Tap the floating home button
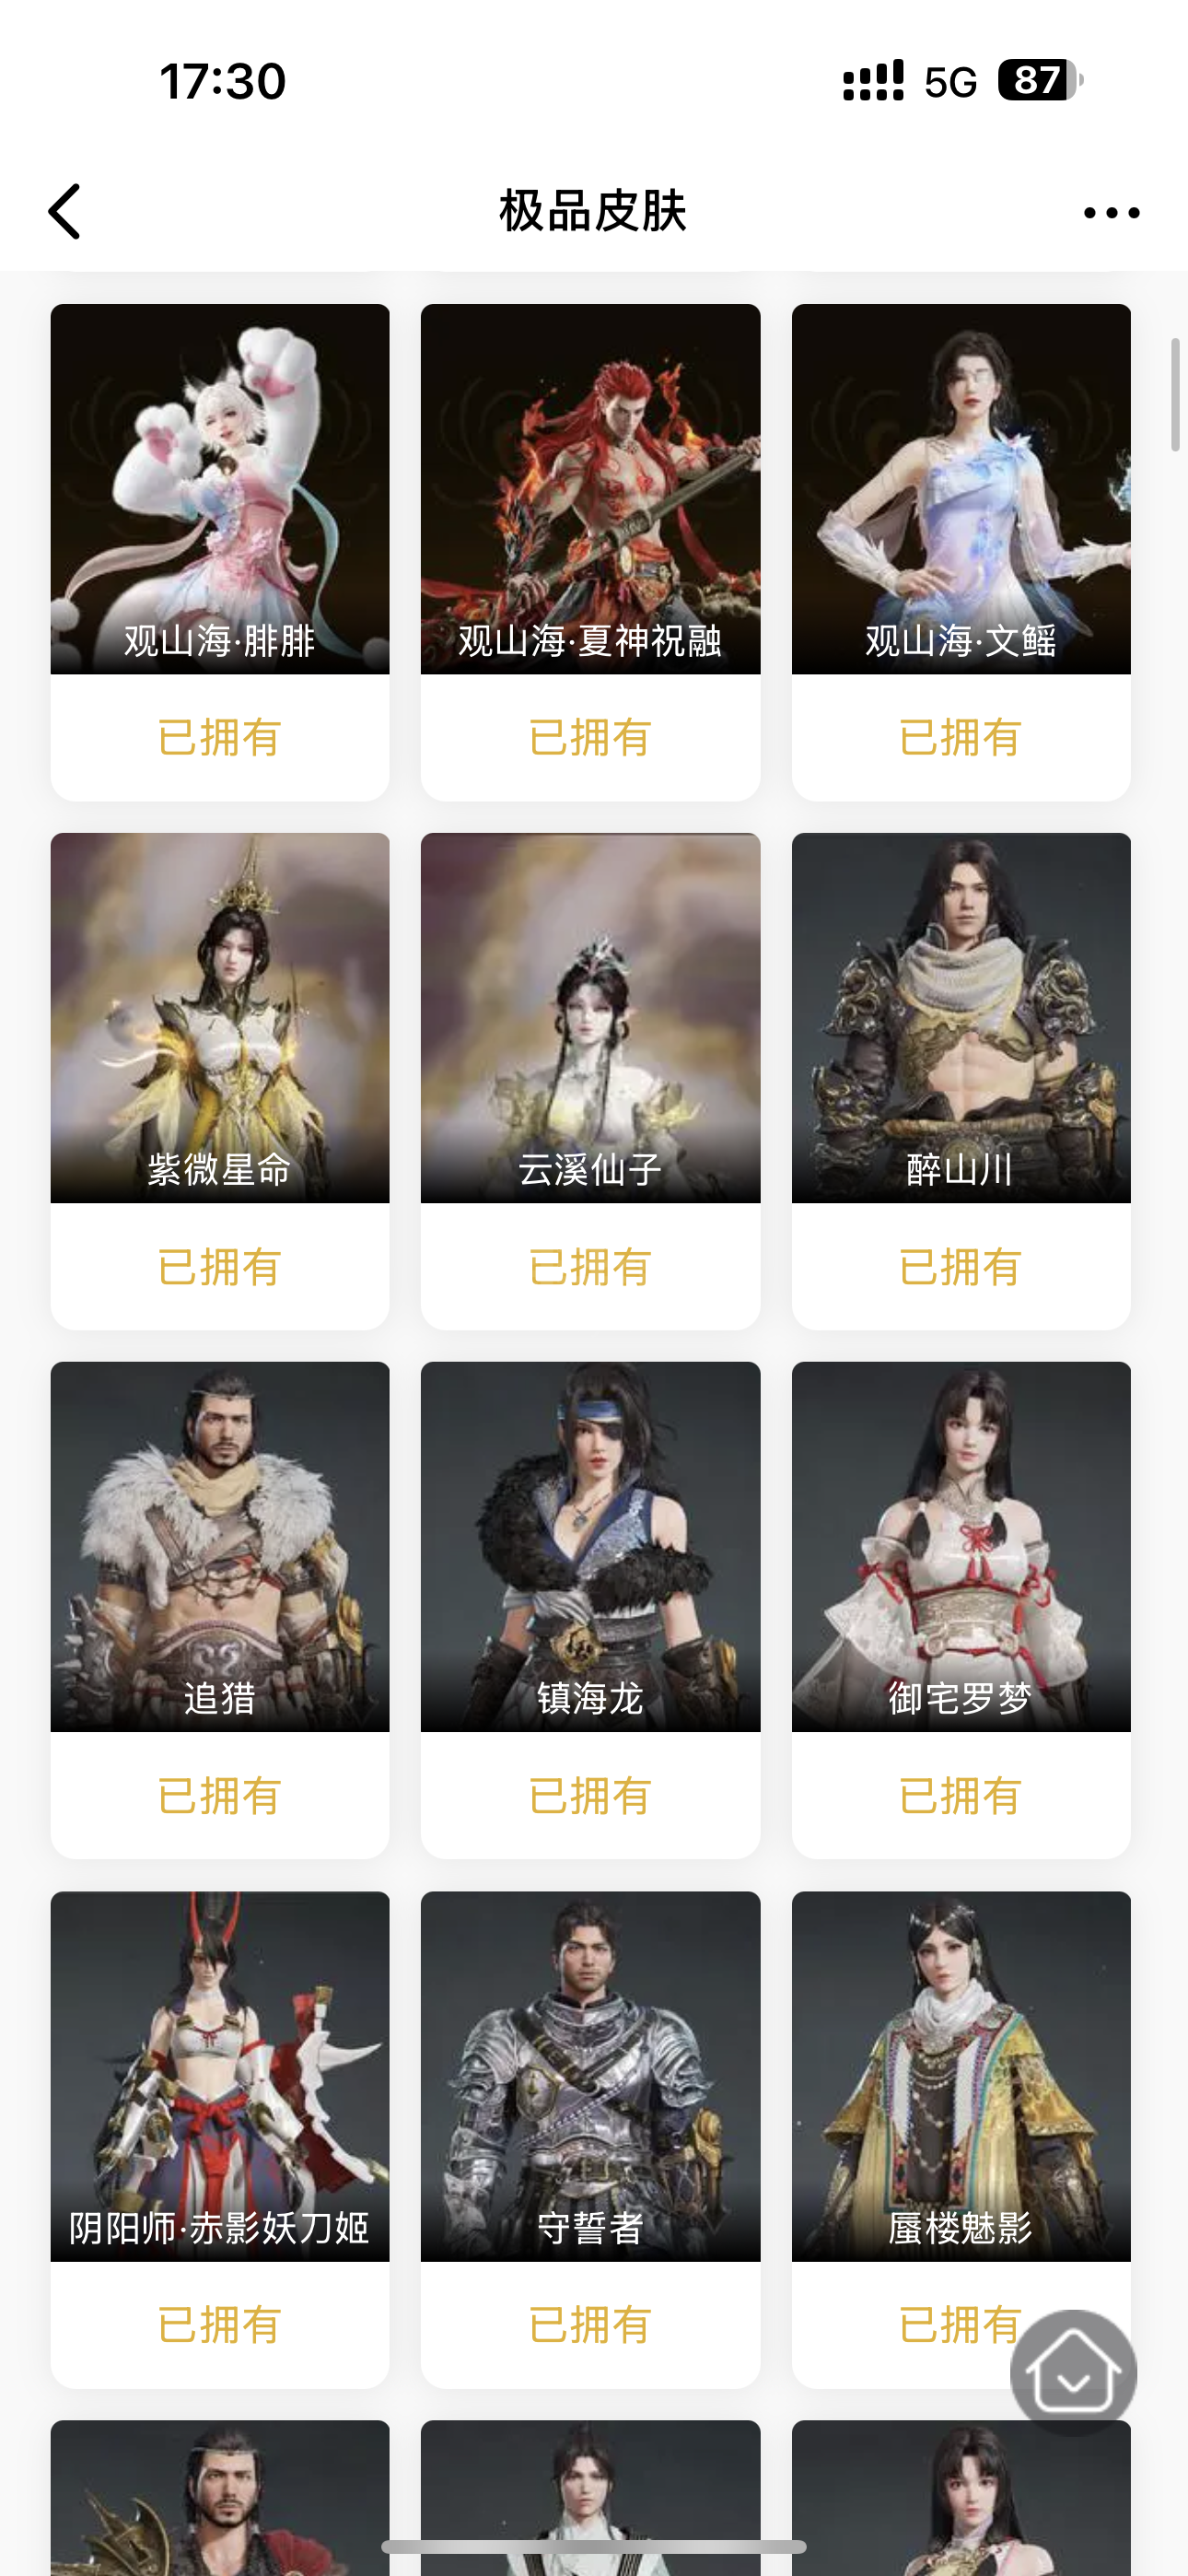The height and width of the screenshot is (2576, 1188). pos(1073,2372)
